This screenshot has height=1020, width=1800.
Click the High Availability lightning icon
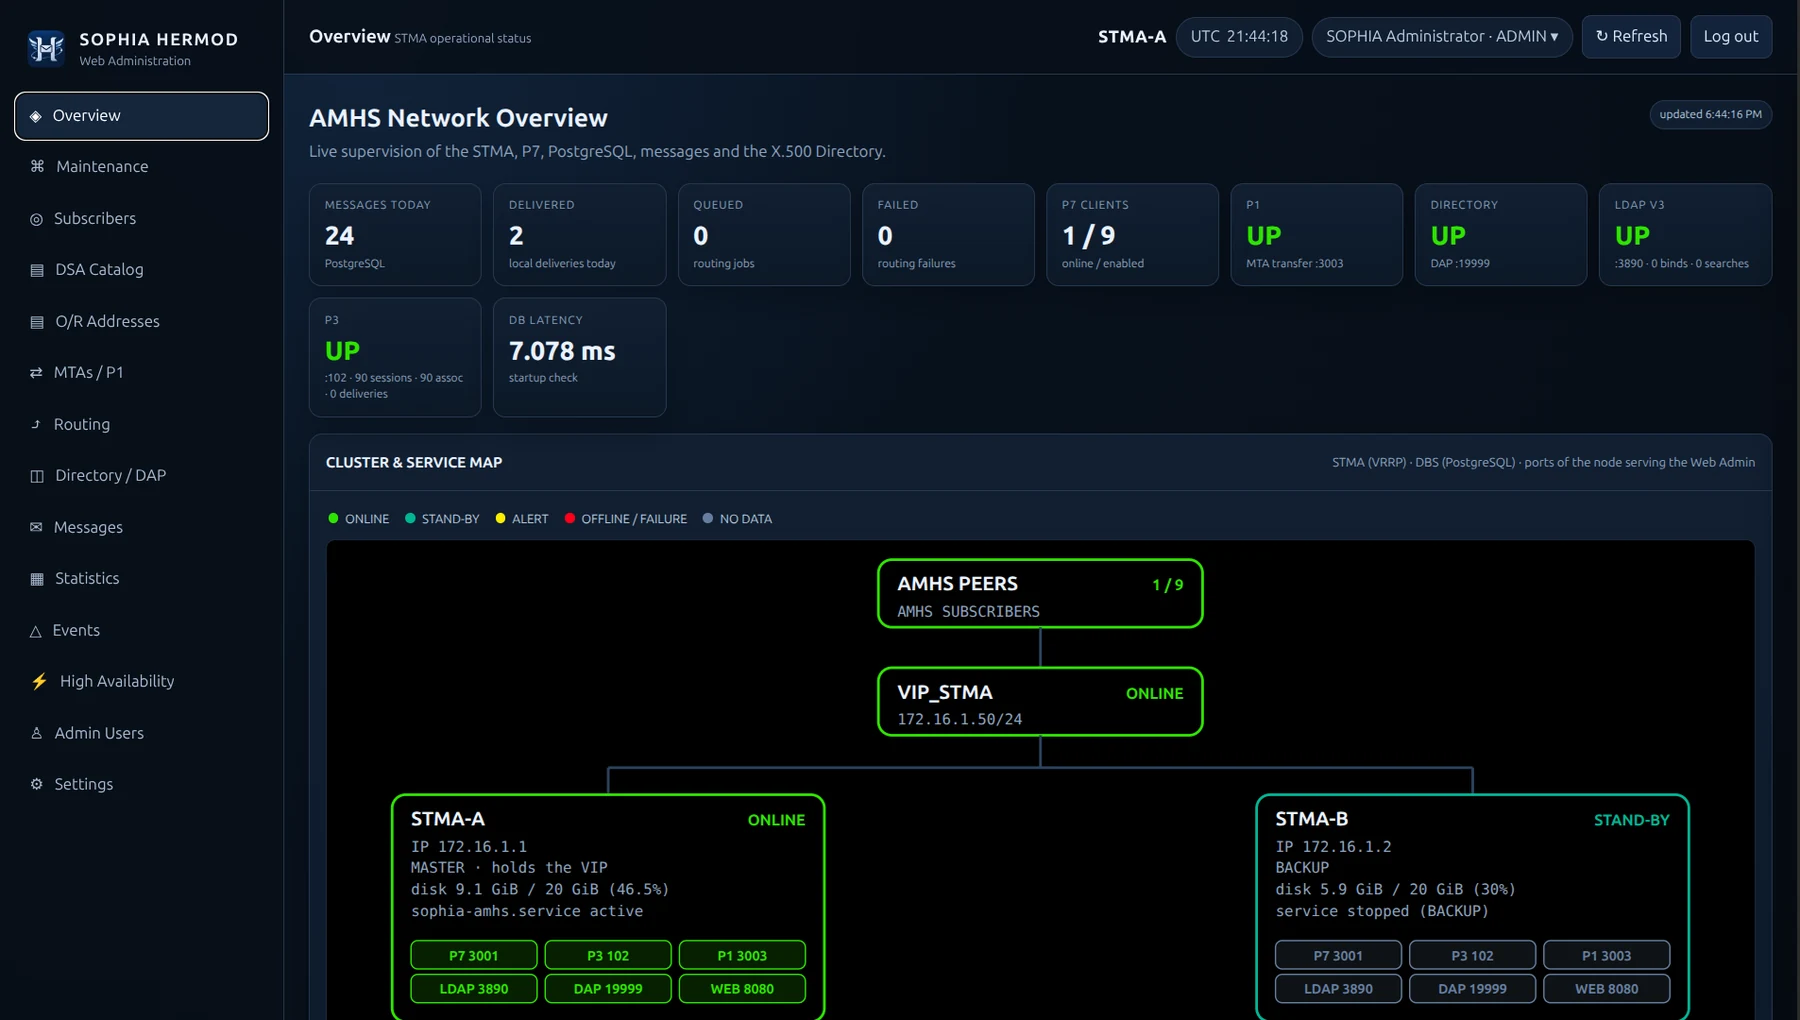[x=39, y=681]
